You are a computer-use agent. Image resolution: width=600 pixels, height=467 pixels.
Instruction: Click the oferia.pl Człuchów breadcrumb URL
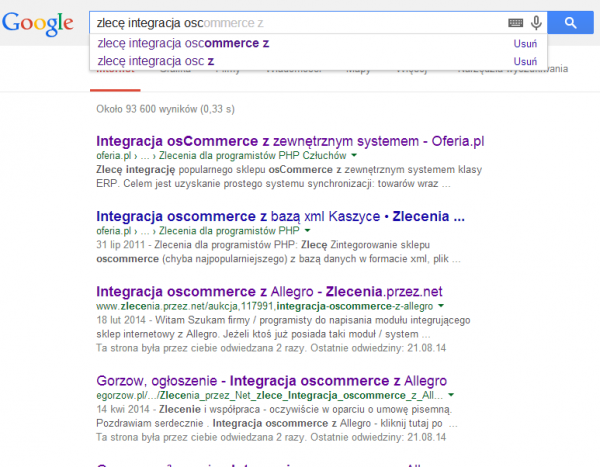point(221,156)
